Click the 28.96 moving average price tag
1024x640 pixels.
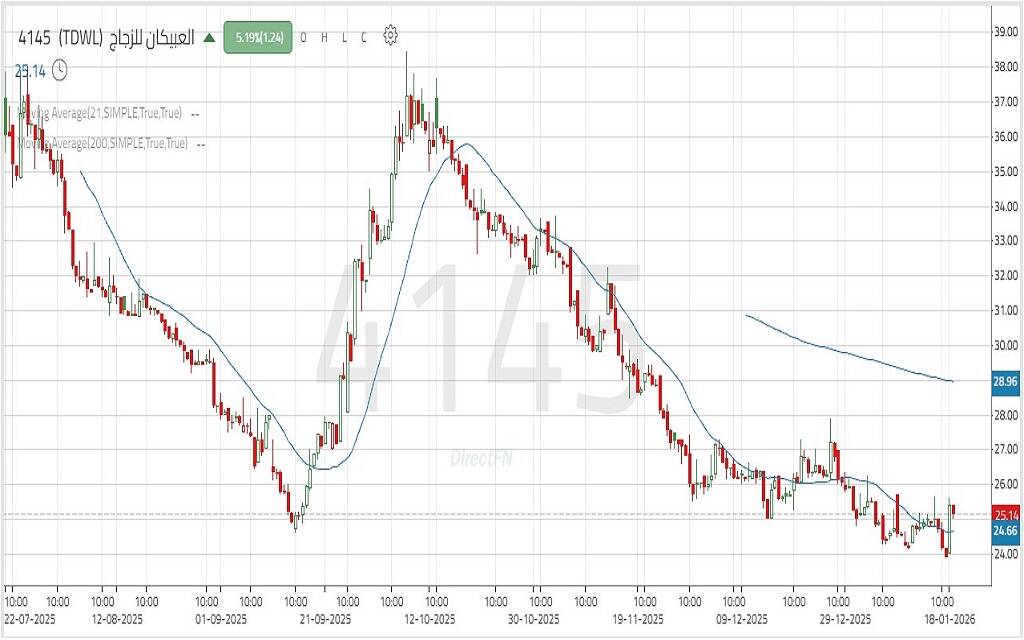point(1004,381)
